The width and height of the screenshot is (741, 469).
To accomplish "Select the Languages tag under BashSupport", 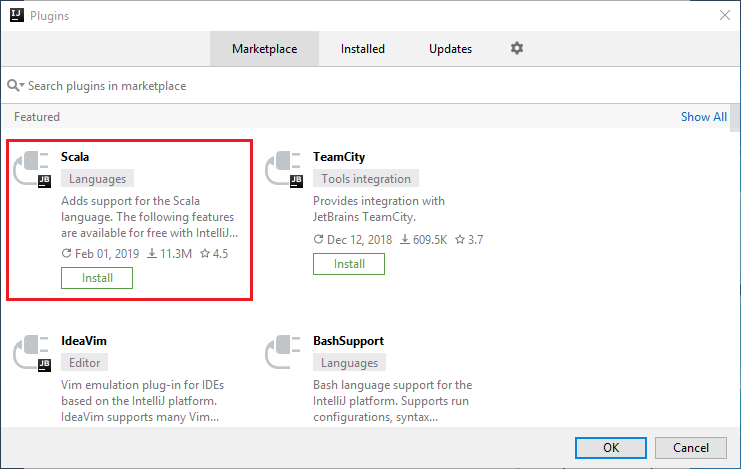I will click(x=349, y=363).
